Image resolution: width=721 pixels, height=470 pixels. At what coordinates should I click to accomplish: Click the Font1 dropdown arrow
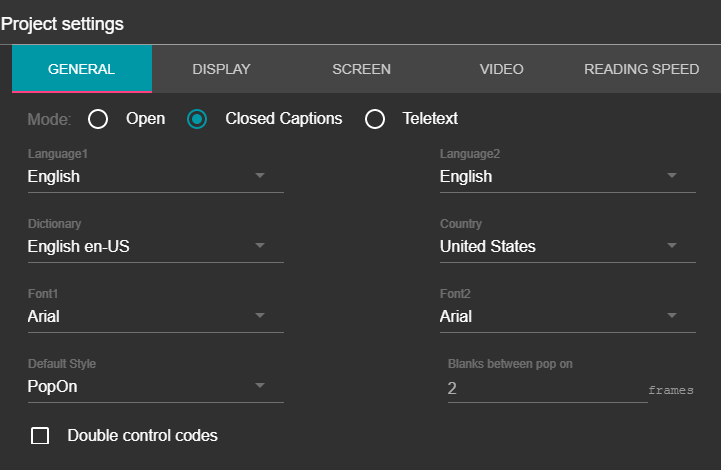coord(260,316)
